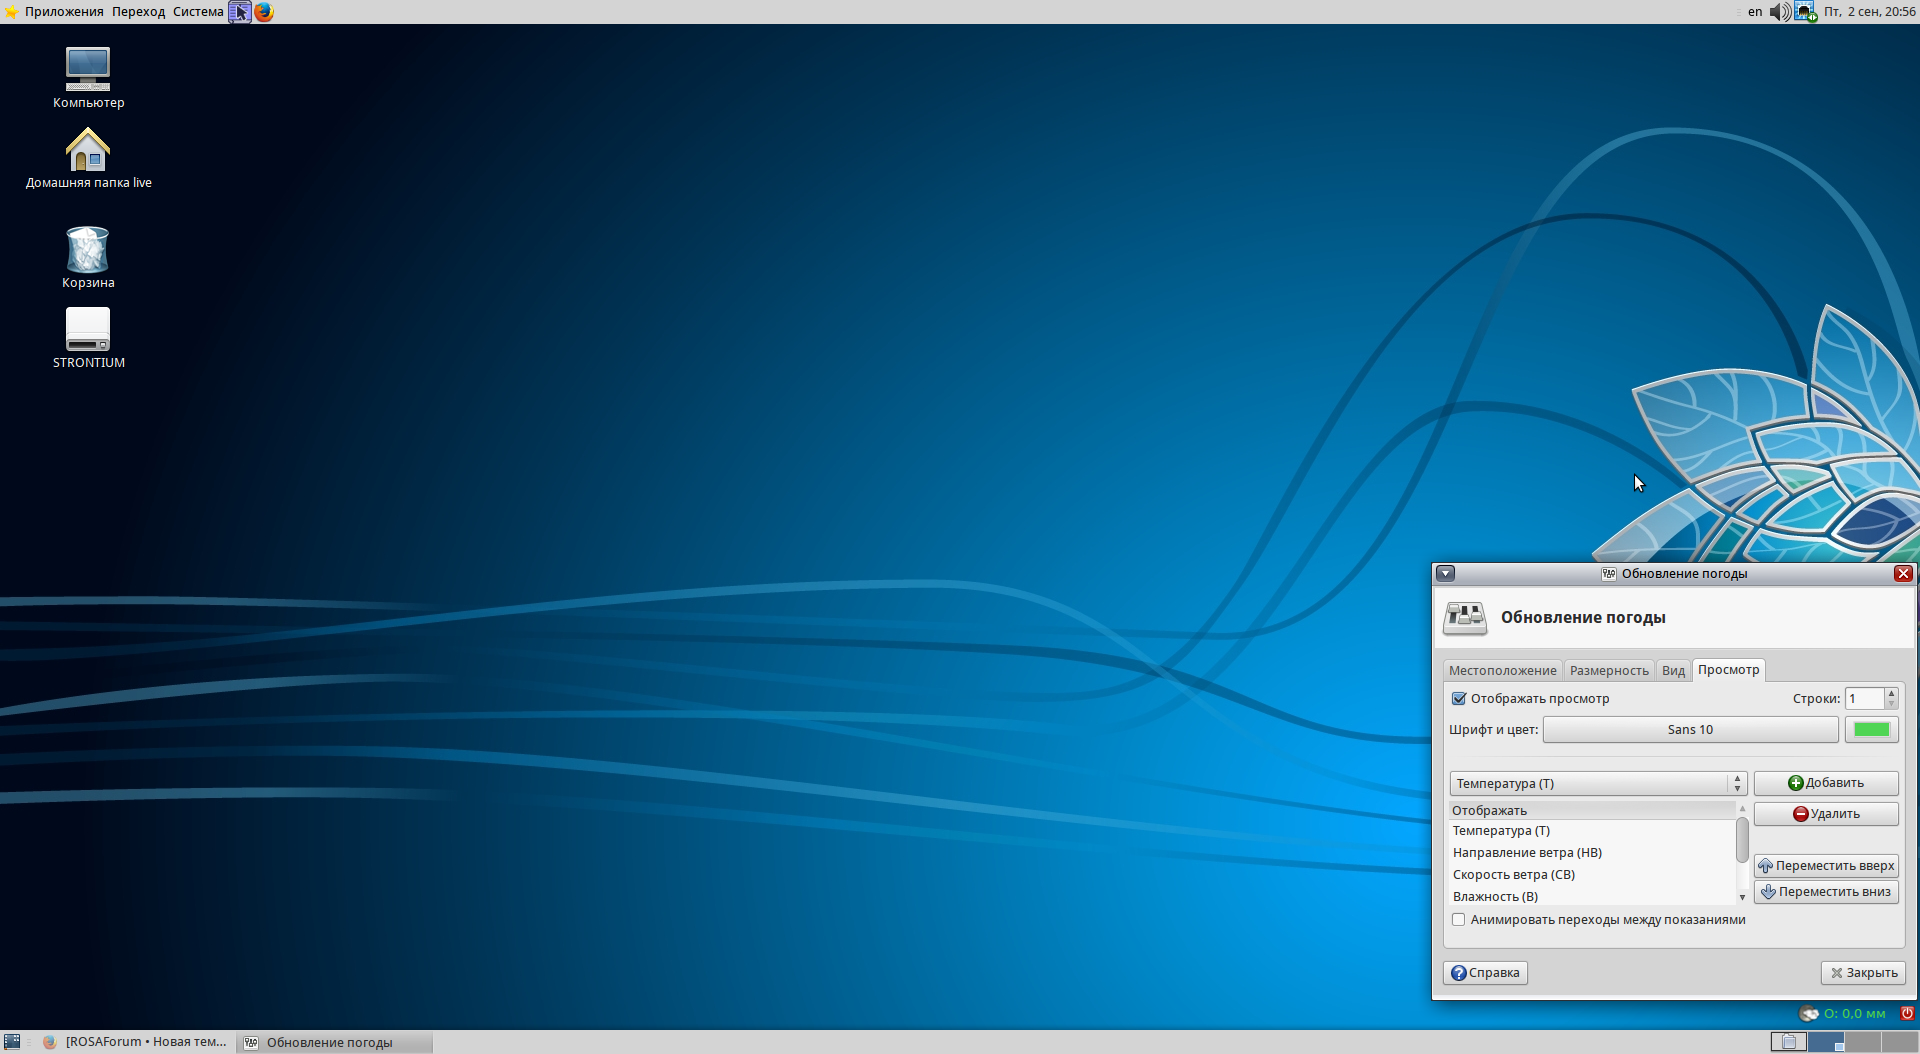Click the panel launcher icon beside Система
The height and width of the screenshot is (1054, 1920).
point(240,12)
